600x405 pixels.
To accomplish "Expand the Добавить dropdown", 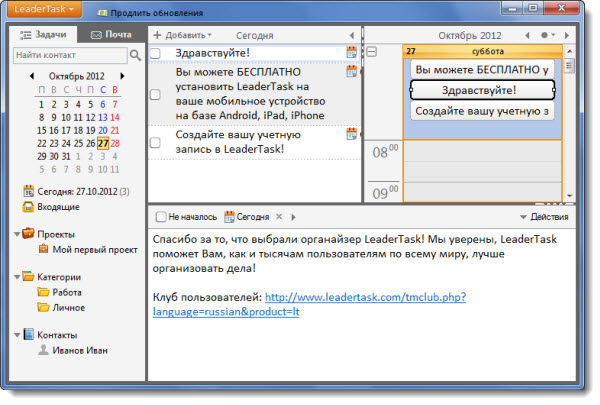I will point(182,34).
